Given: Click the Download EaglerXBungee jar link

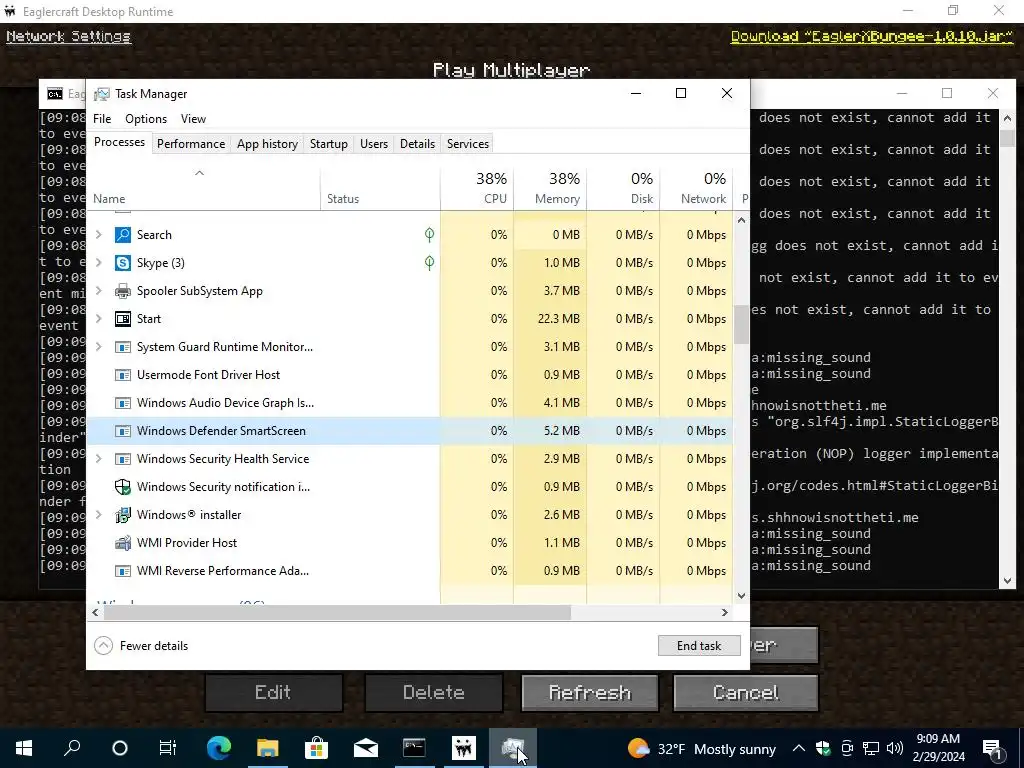Looking at the screenshot, I should pos(872,37).
